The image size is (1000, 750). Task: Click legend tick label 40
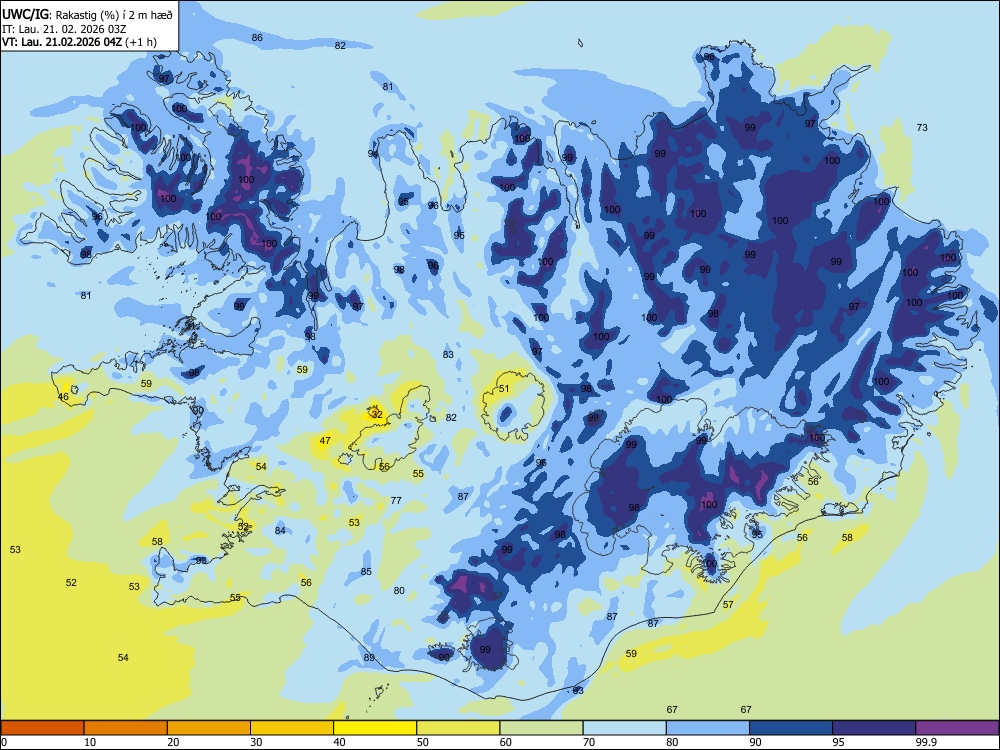click(339, 742)
